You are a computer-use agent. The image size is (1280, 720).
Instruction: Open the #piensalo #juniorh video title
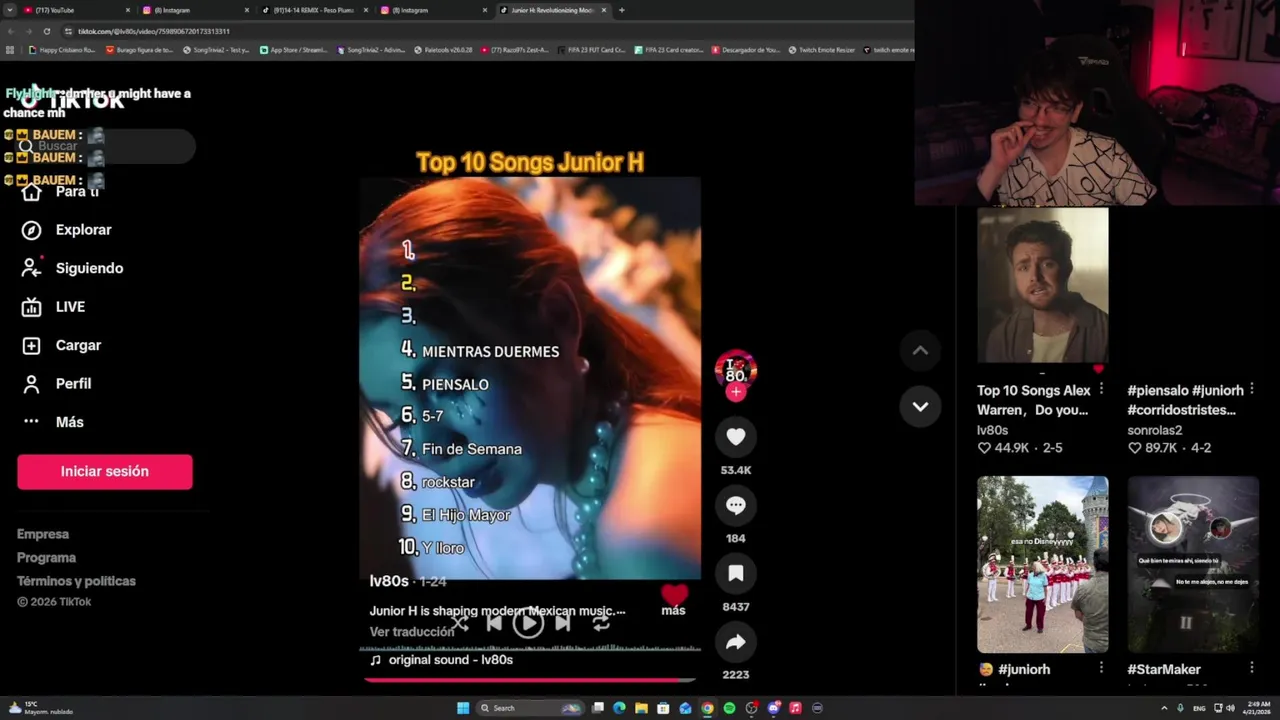pyautogui.click(x=1185, y=400)
